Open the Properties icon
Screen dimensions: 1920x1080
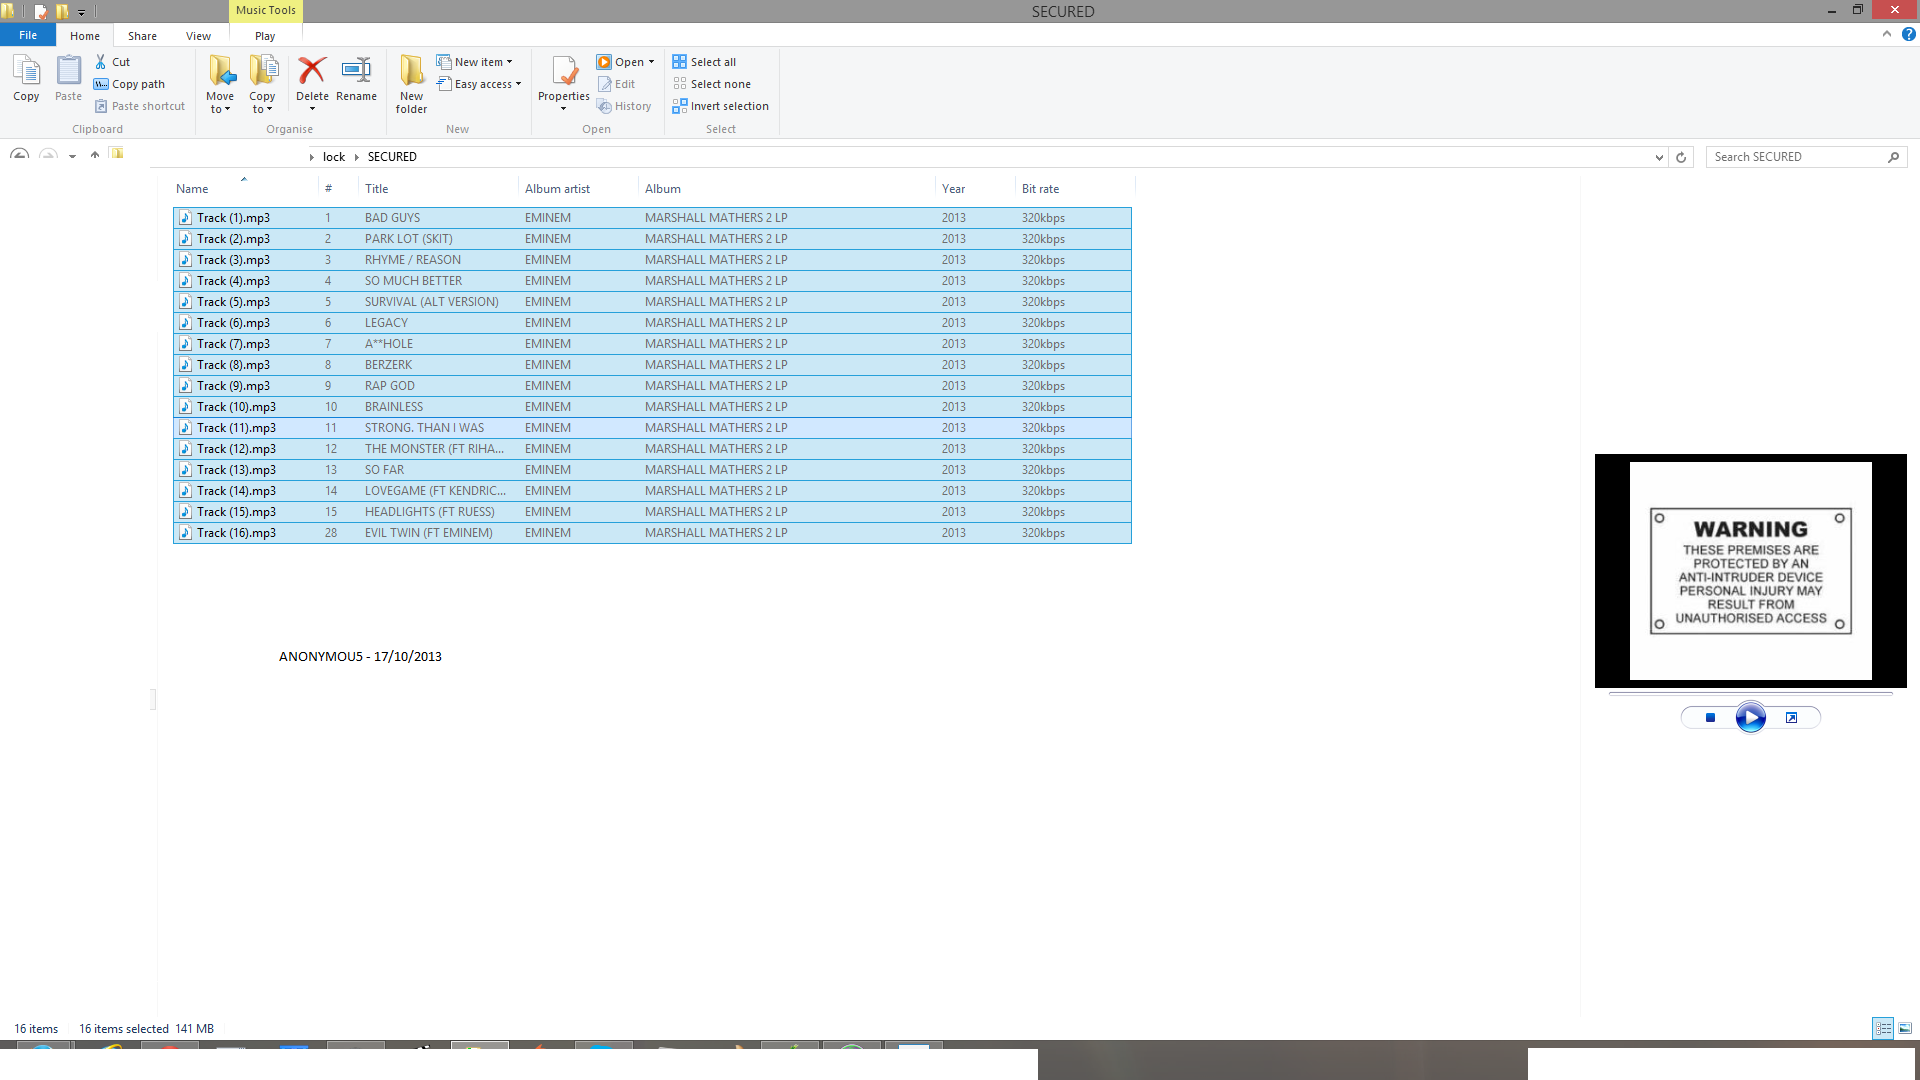564,72
